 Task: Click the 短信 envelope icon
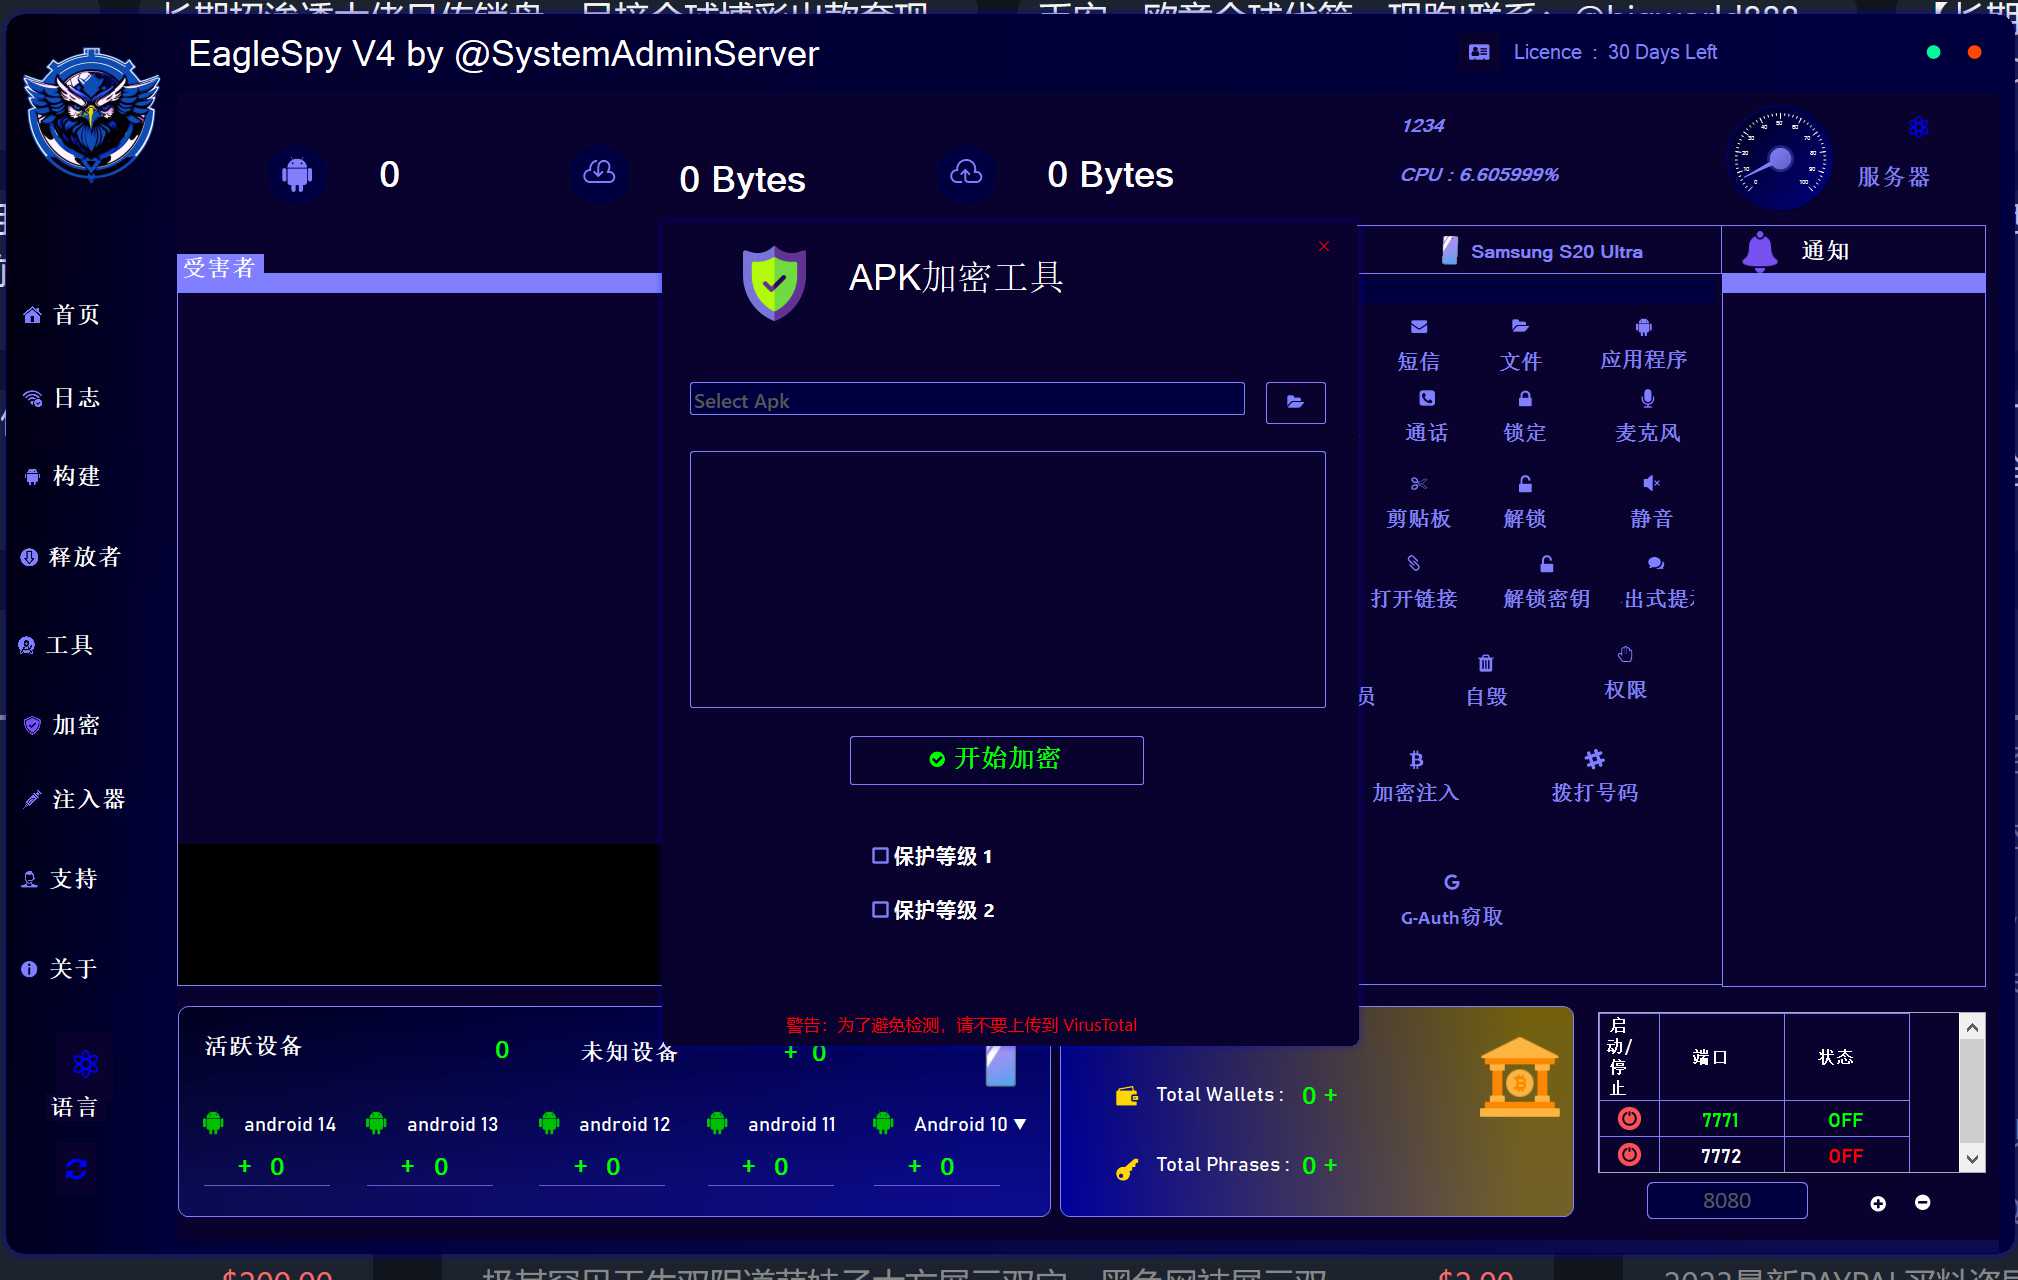point(1419,326)
